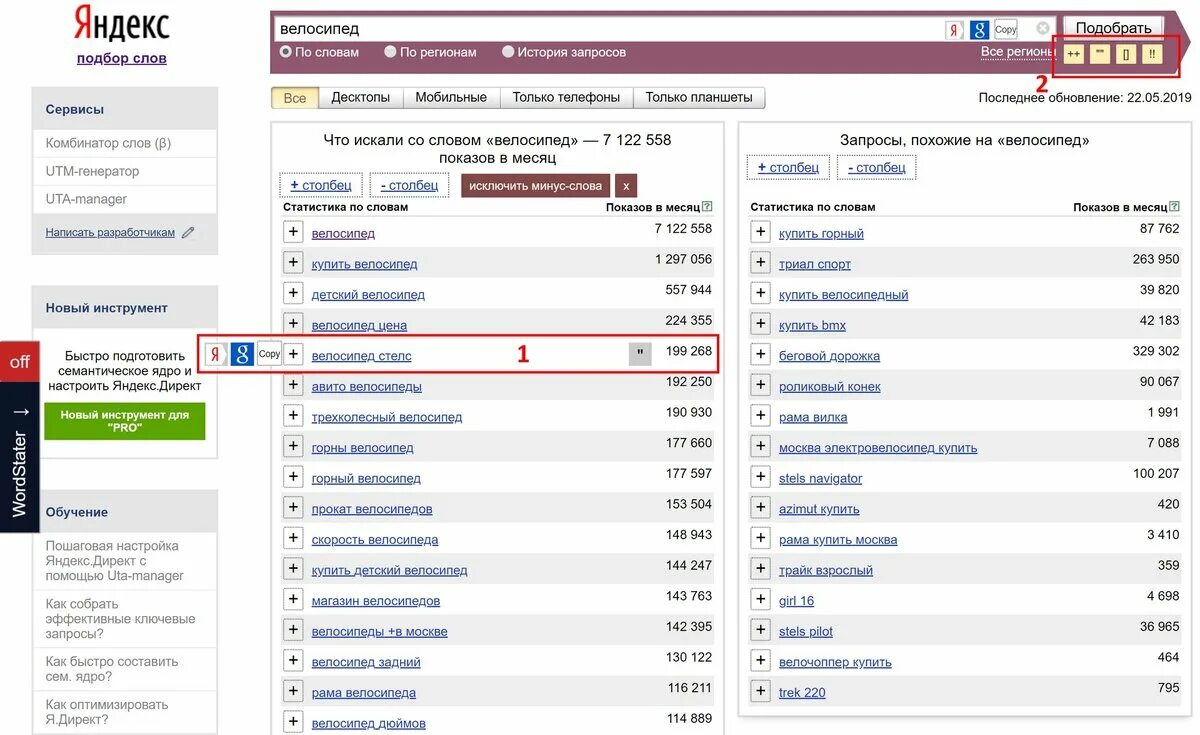
Task: Switch to the 'Только телефоны' tab
Action: pyautogui.click(x=566, y=97)
